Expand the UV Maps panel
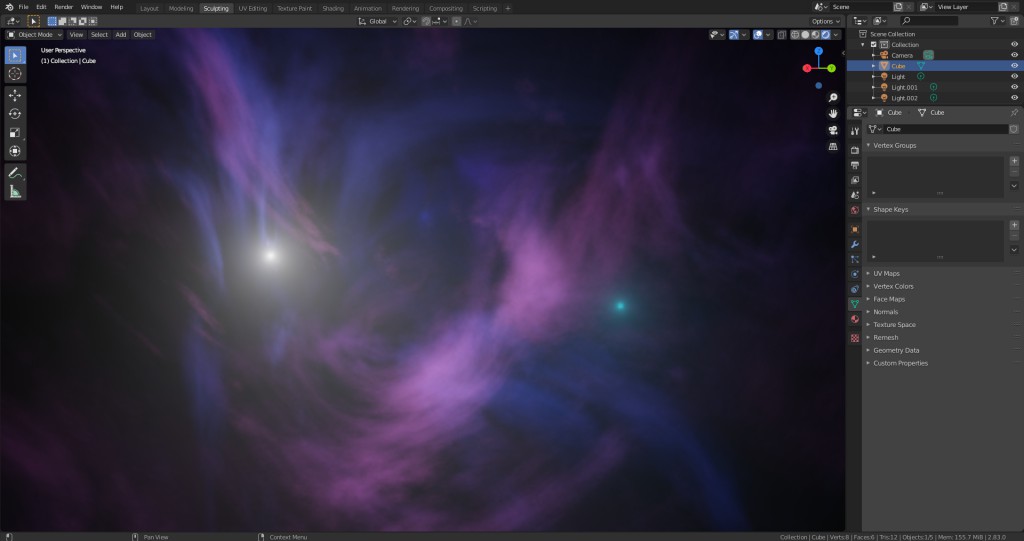 click(x=886, y=273)
